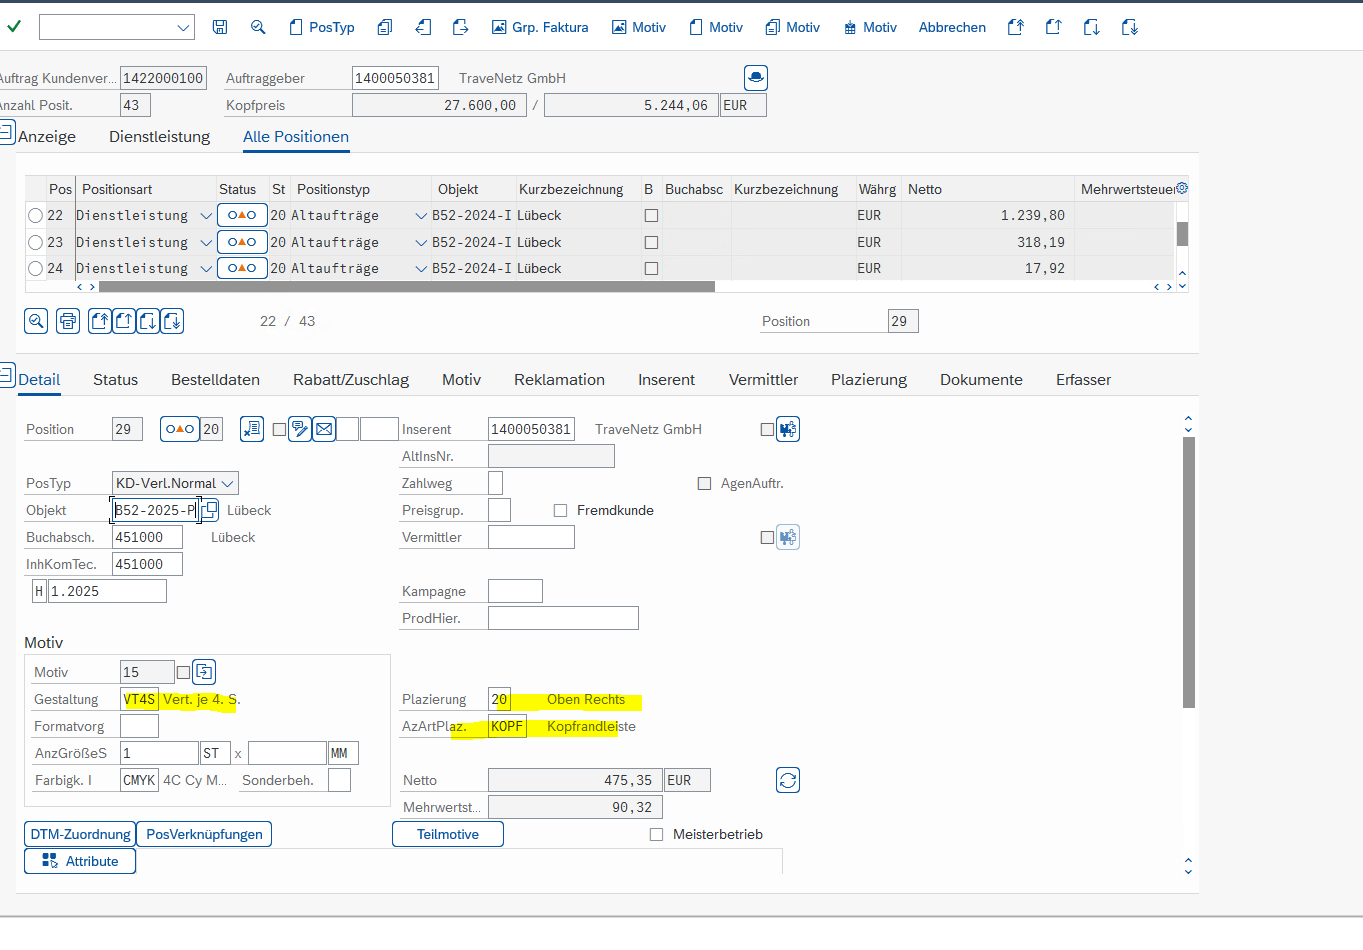
Task: Click the print icon below the table
Action: (68, 321)
